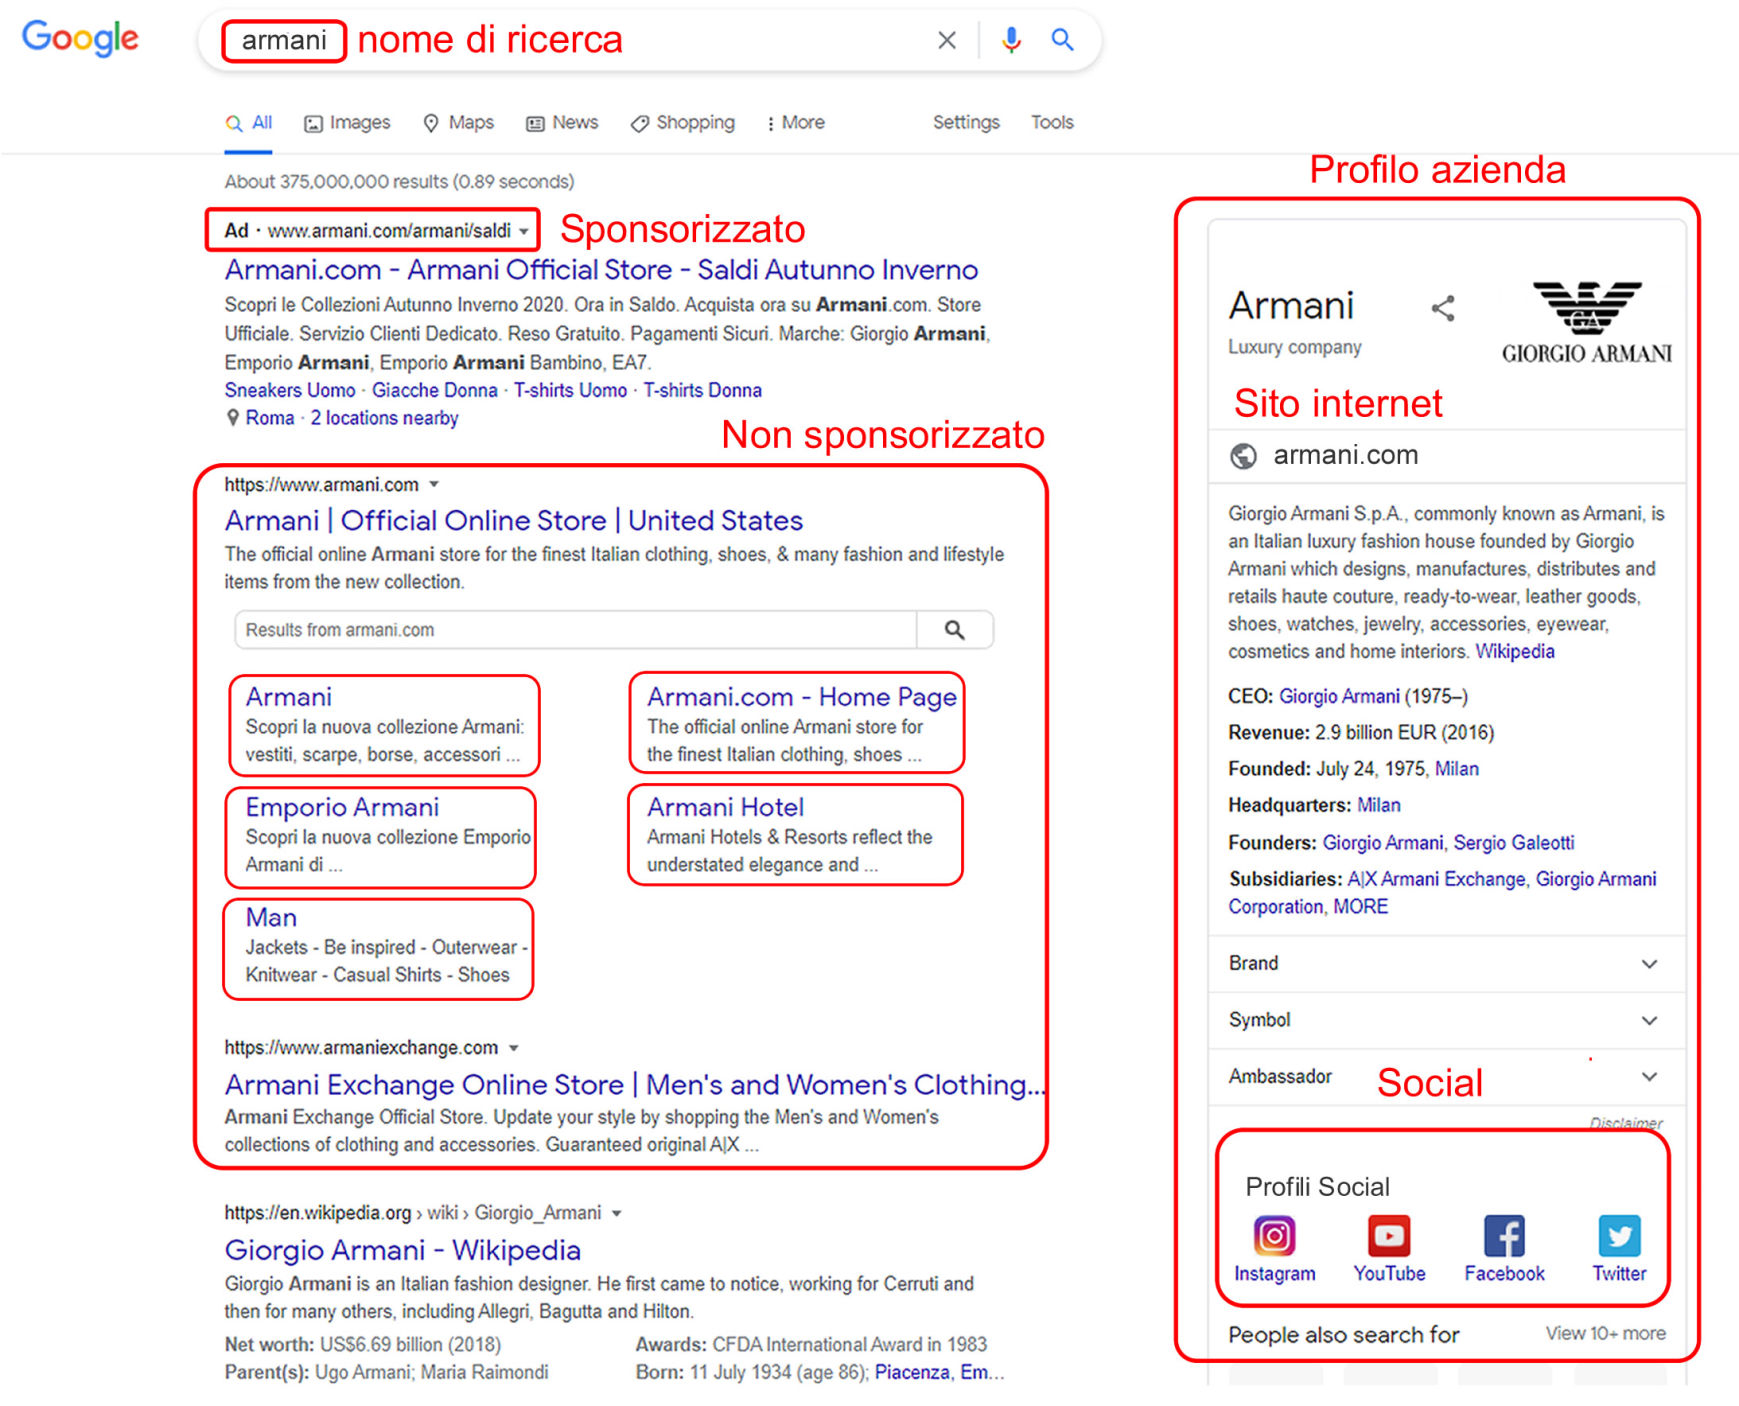The image size is (1739, 1406).
Task: Click the MORE subsidiaries link
Action: [x=1361, y=906]
